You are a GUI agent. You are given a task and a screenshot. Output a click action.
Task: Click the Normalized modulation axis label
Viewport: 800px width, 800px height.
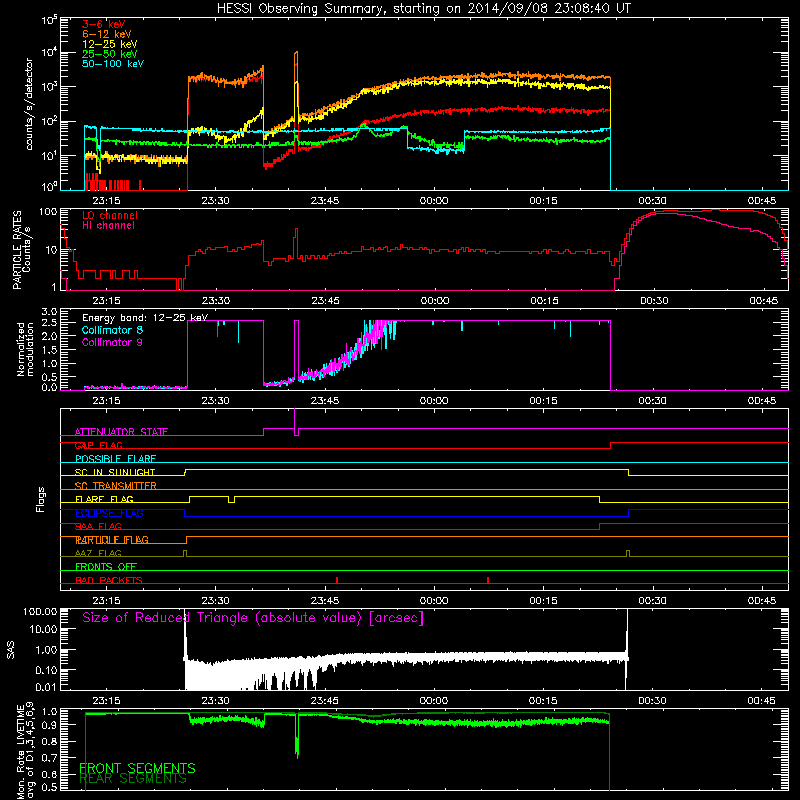point(25,349)
